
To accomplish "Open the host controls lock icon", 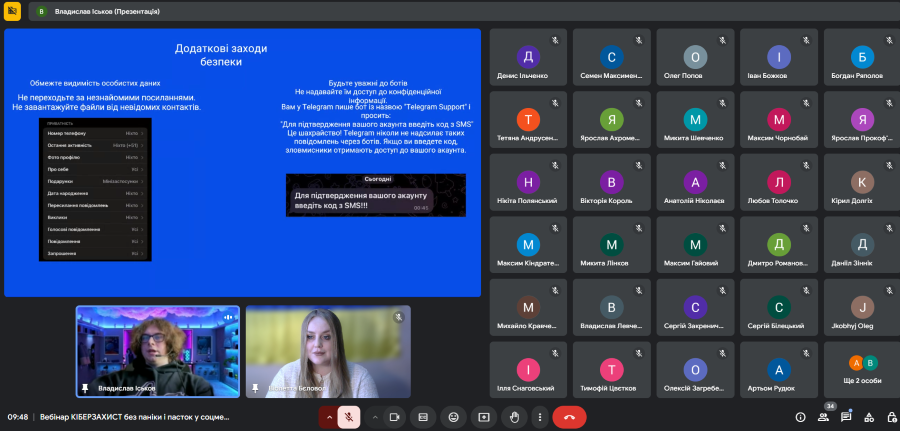I will tap(891, 417).
